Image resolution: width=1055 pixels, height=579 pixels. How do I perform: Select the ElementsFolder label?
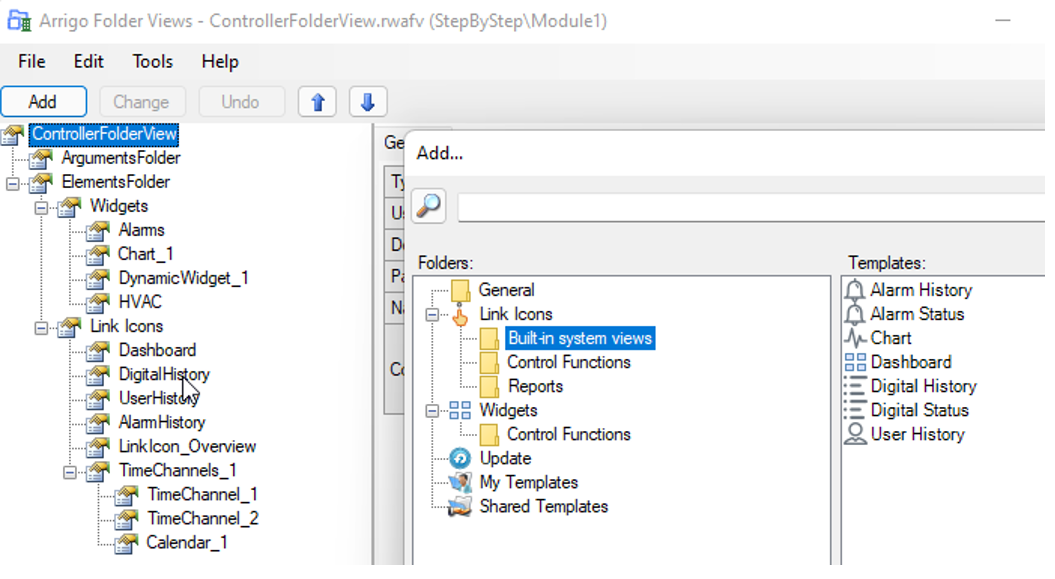[x=116, y=182]
